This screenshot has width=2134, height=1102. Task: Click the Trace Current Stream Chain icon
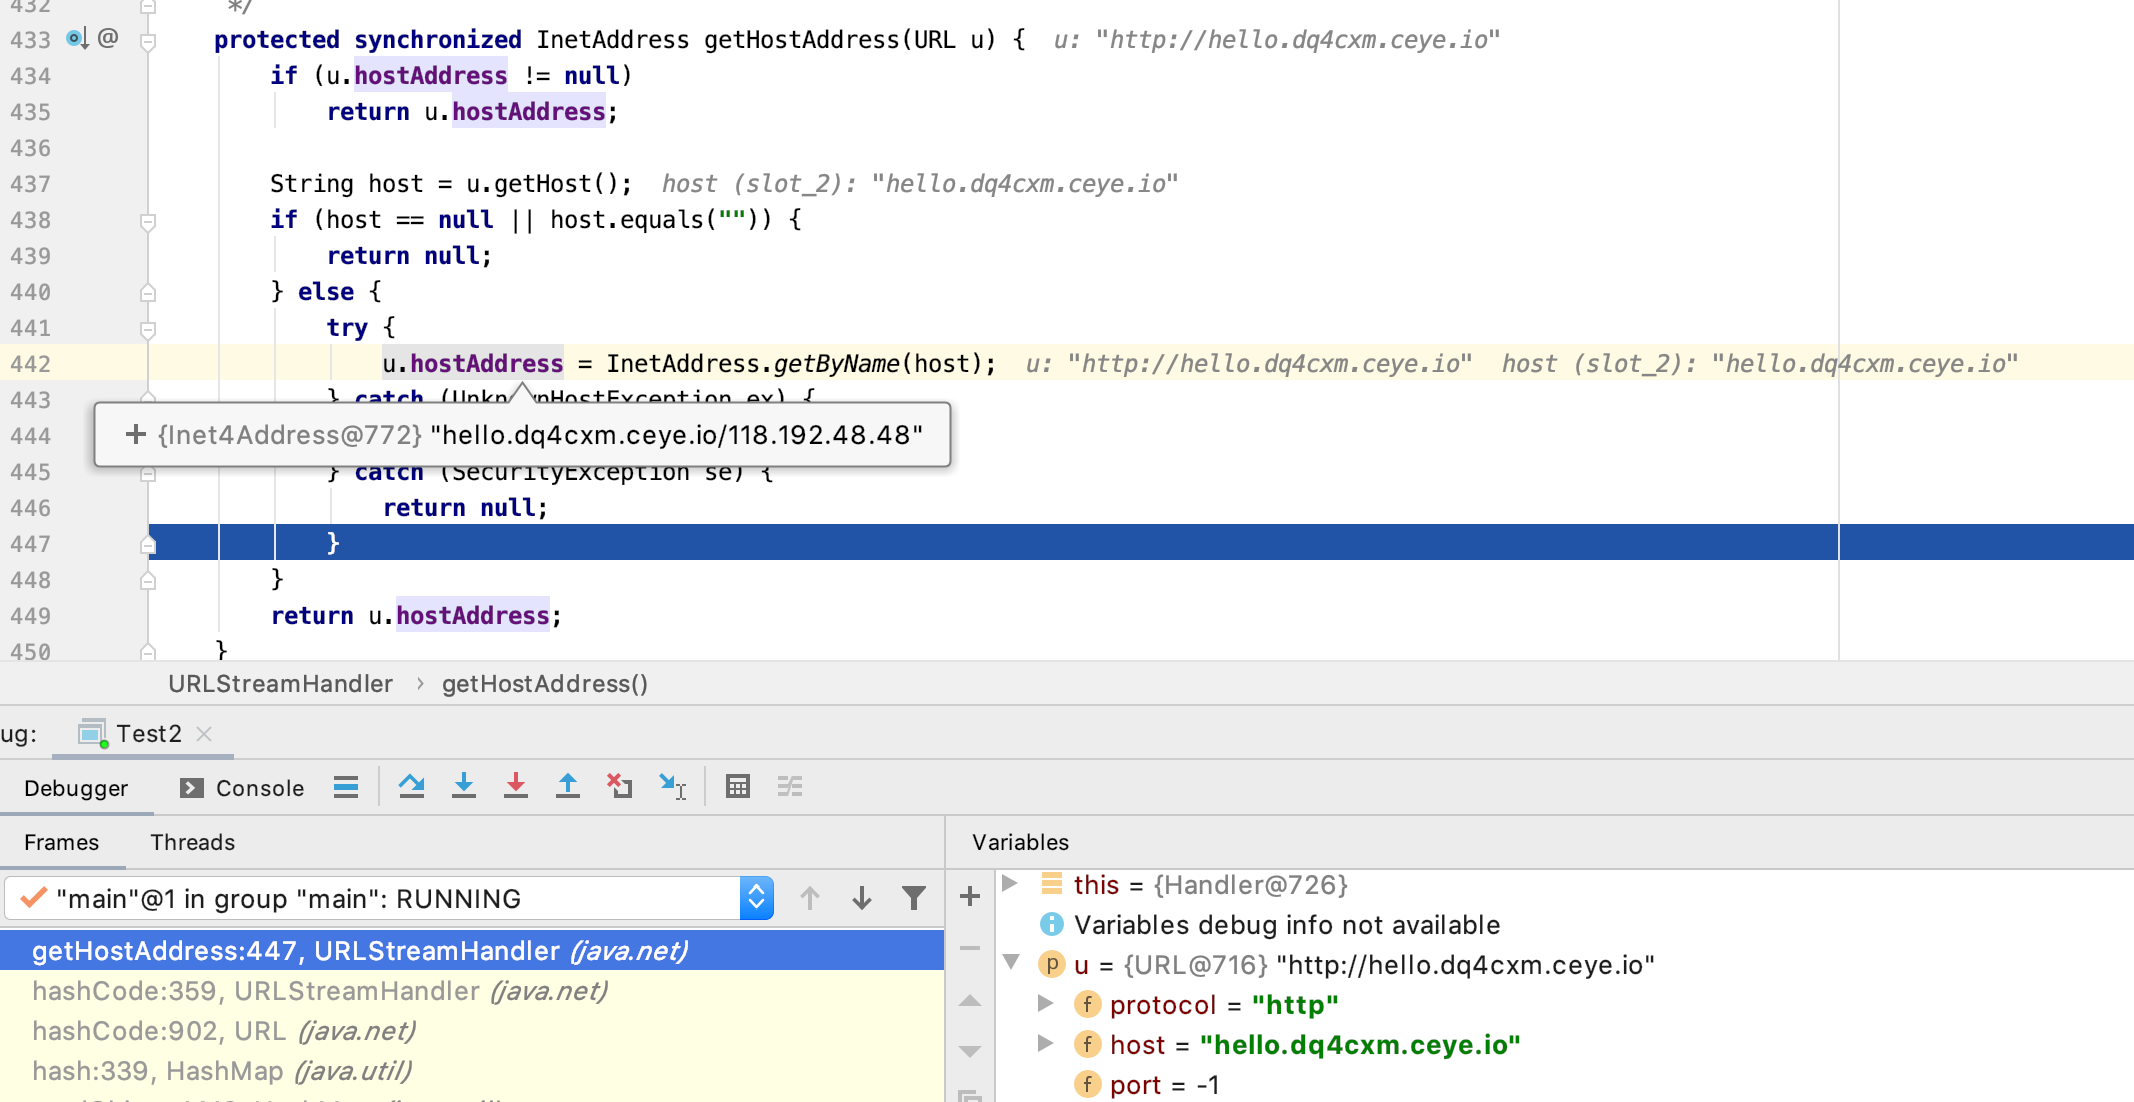click(x=790, y=787)
